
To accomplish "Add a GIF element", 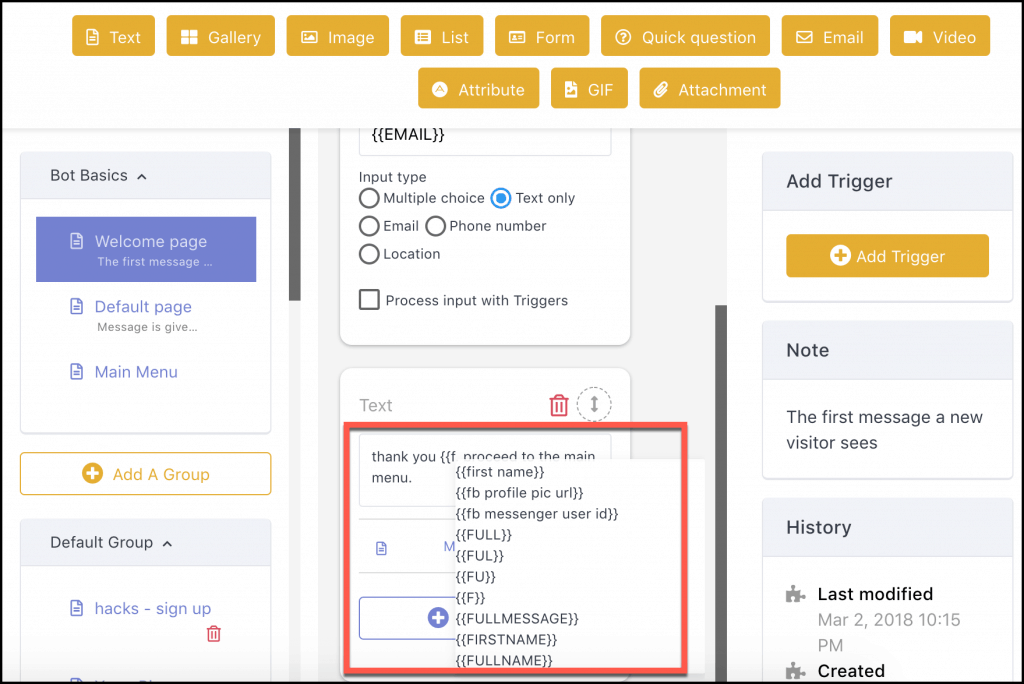I will point(589,88).
